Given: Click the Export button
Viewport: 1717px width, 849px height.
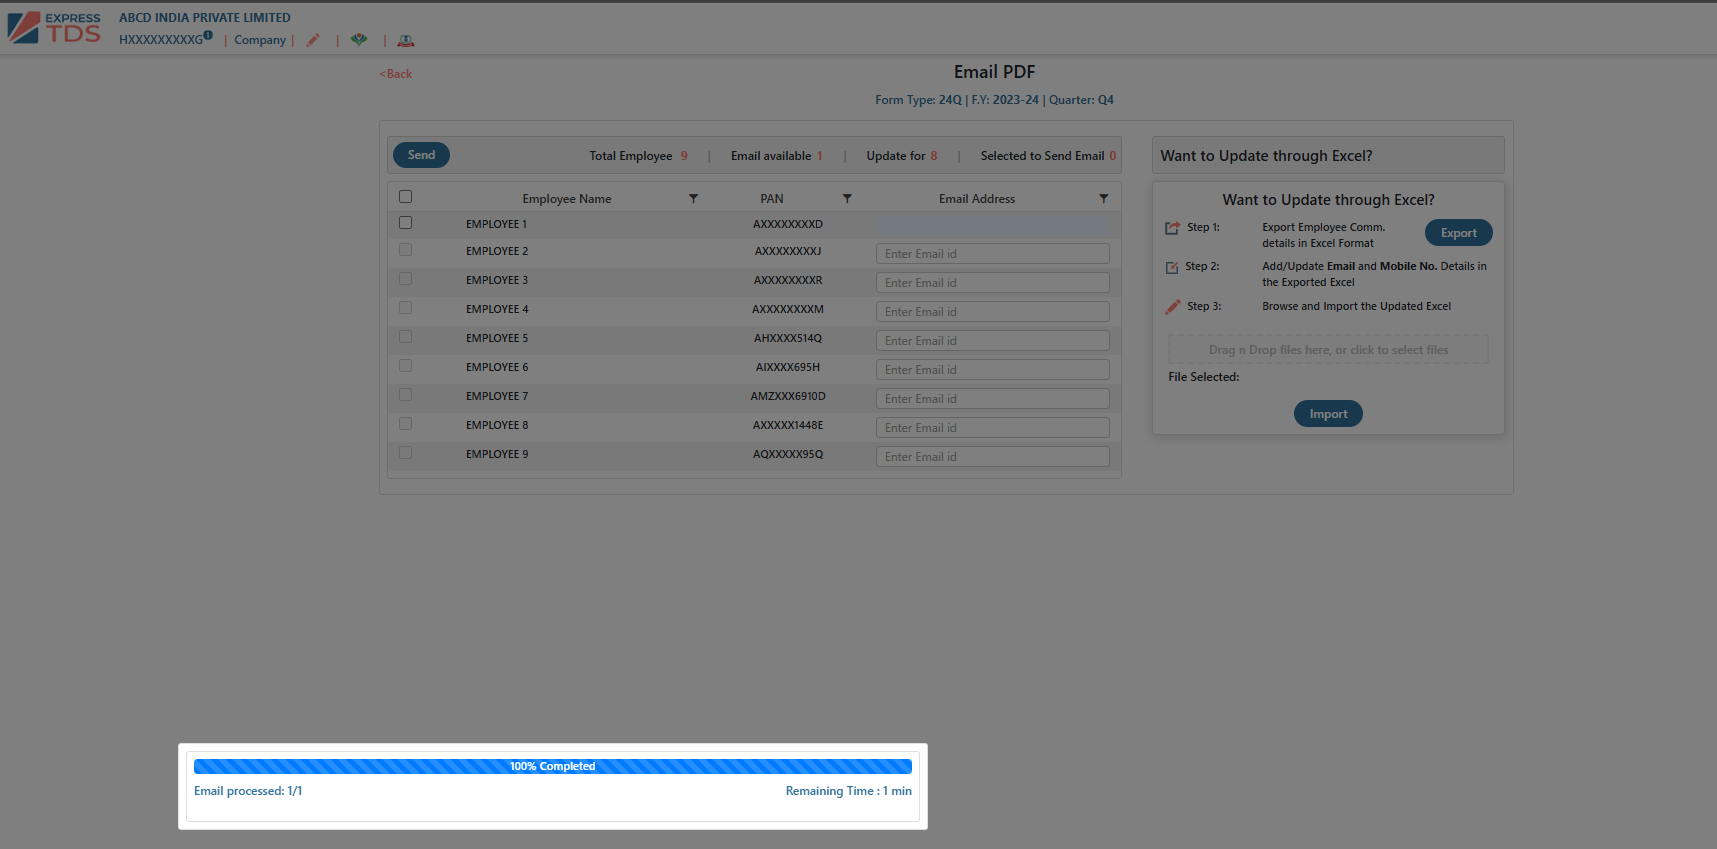Looking at the screenshot, I should pyautogui.click(x=1458, y=233).
